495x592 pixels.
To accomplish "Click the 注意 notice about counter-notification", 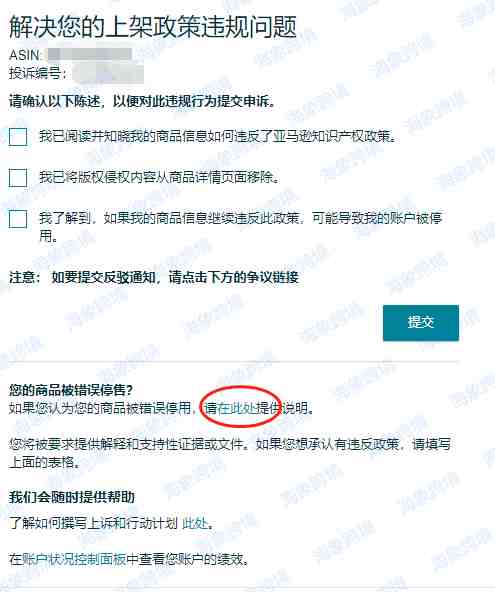I will [154, 277].
